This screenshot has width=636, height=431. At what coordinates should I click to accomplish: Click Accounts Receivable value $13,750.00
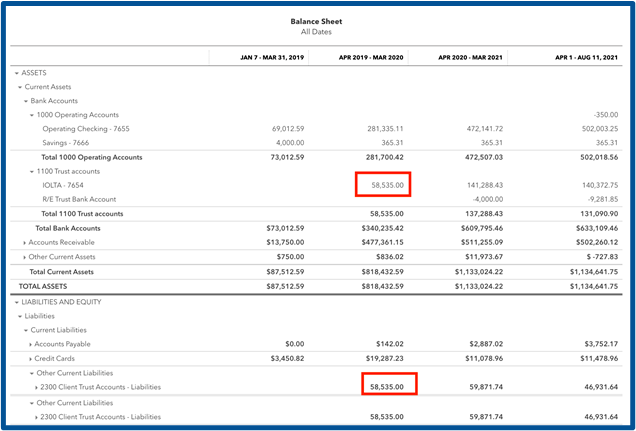point(286,243)
